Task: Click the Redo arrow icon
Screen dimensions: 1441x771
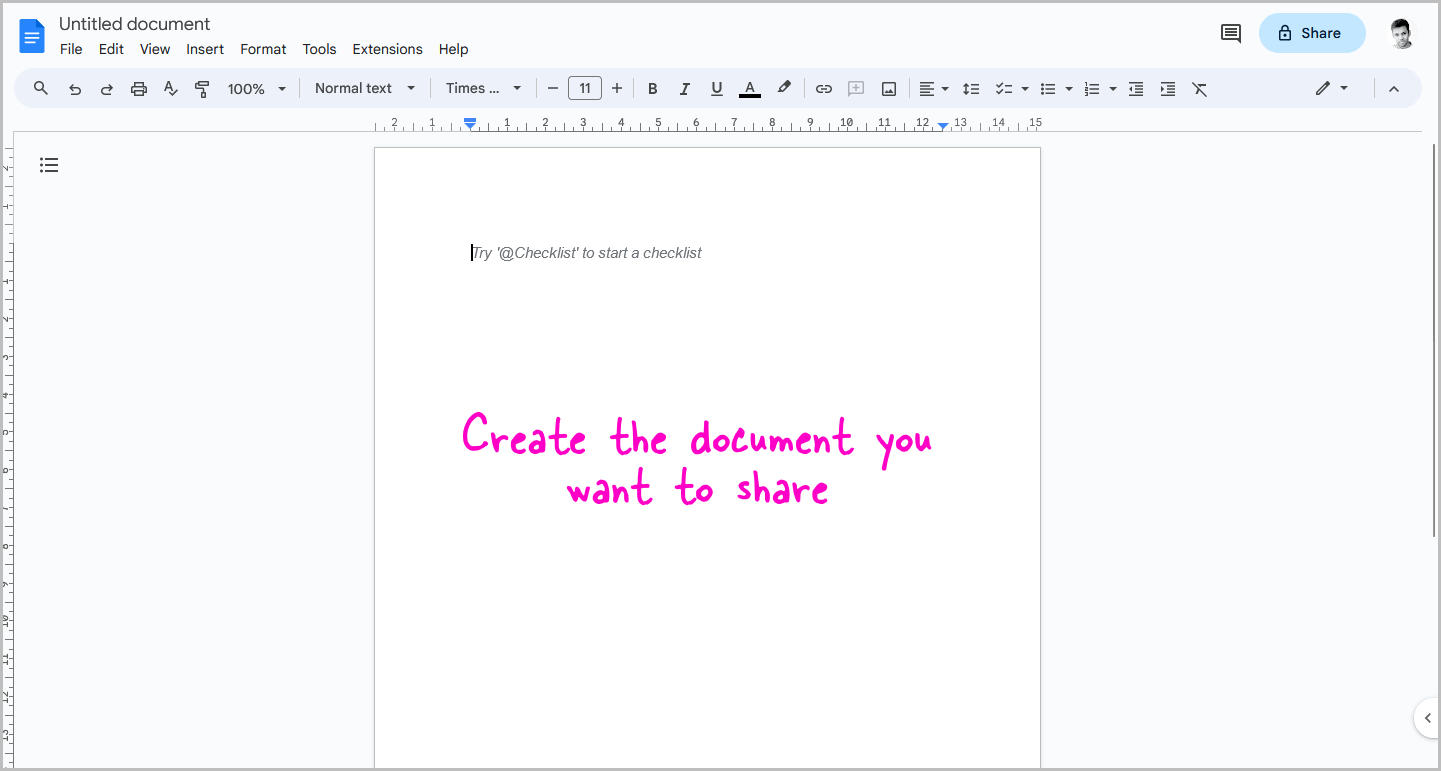Action: (x=107, y=89)
